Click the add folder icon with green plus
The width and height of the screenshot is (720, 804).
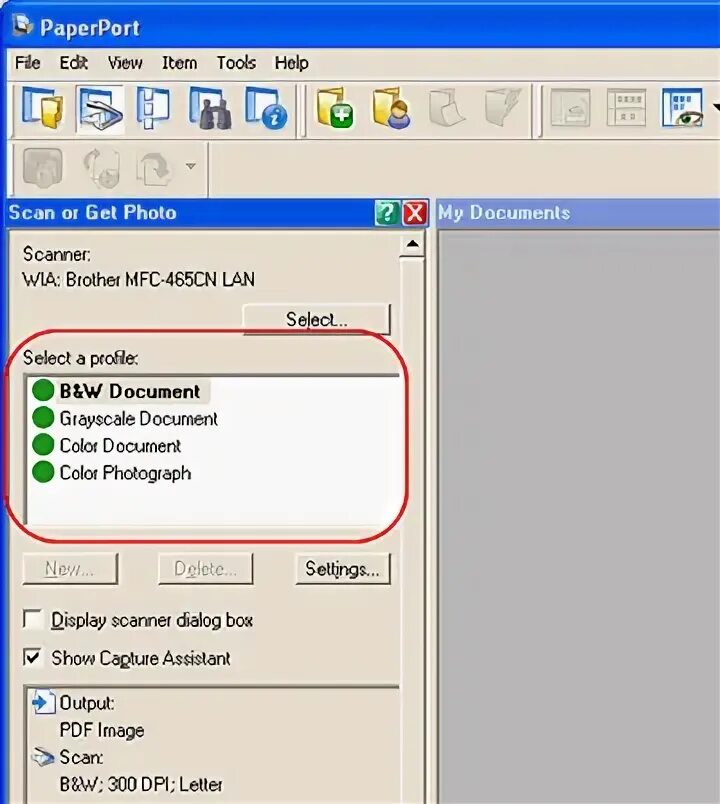pos(335,109)
